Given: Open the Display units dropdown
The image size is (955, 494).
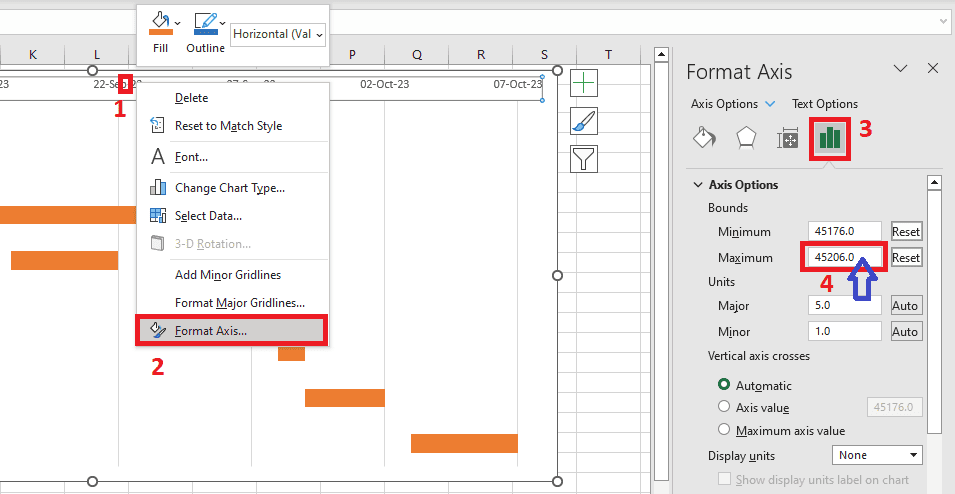Looking at the screenshot, I should click(x=880, y=455).
